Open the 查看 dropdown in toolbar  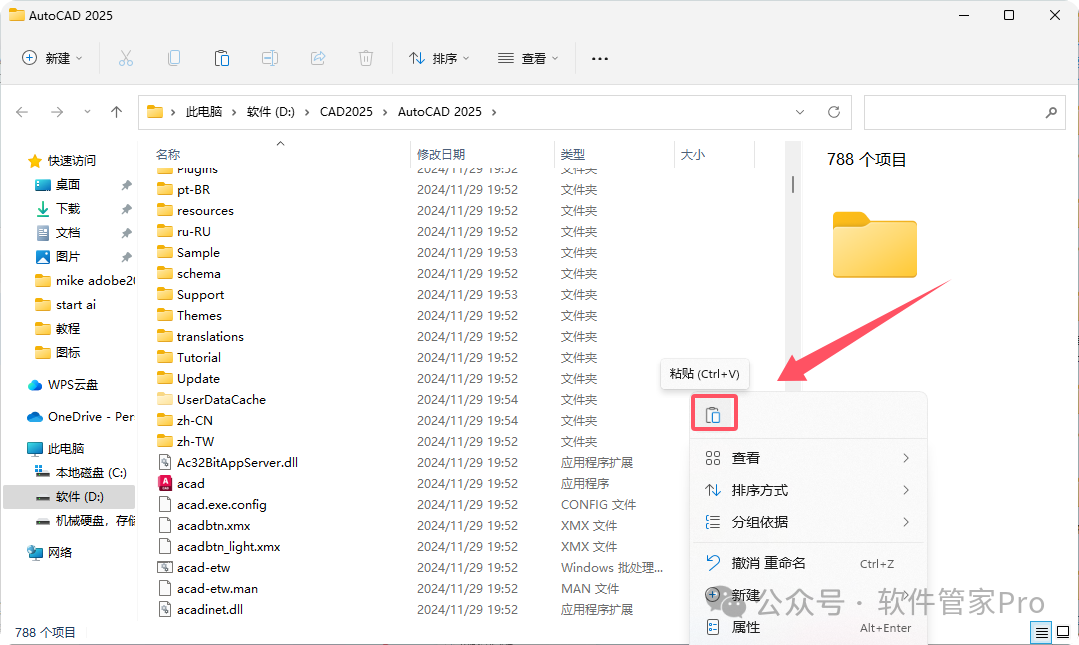point(528,59)
